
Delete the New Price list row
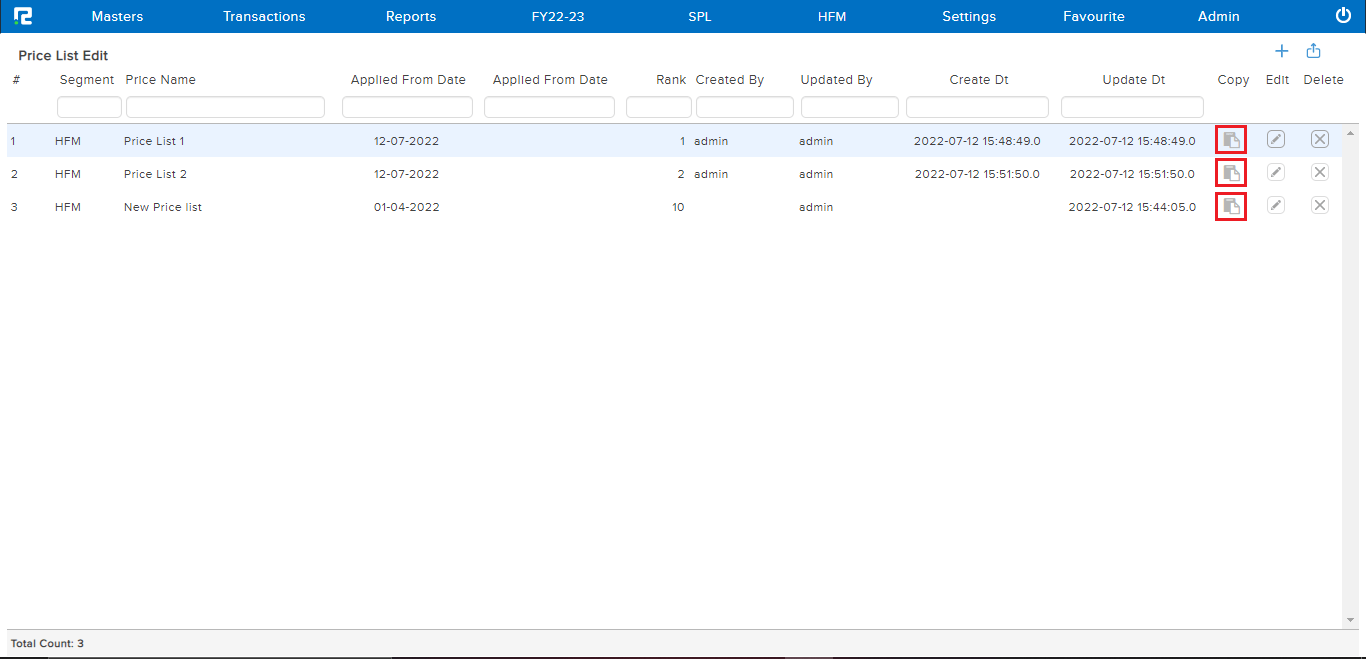(x=1320, y=205)
